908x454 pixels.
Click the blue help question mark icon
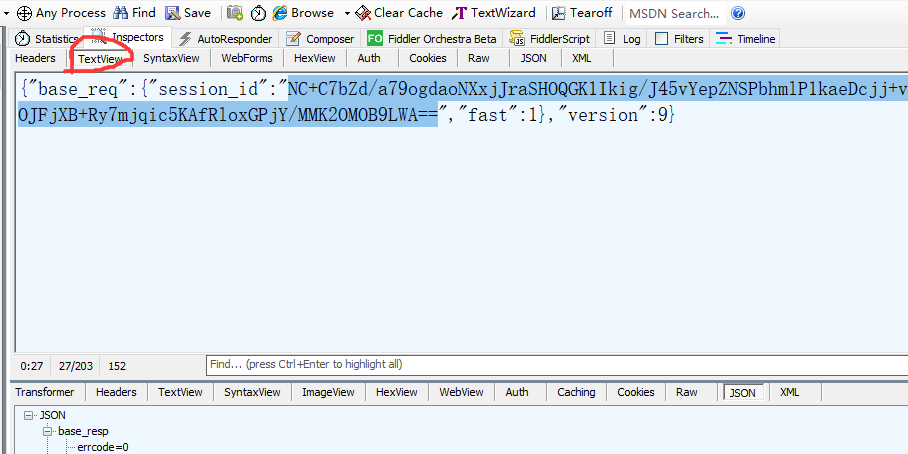pos(738,13)
